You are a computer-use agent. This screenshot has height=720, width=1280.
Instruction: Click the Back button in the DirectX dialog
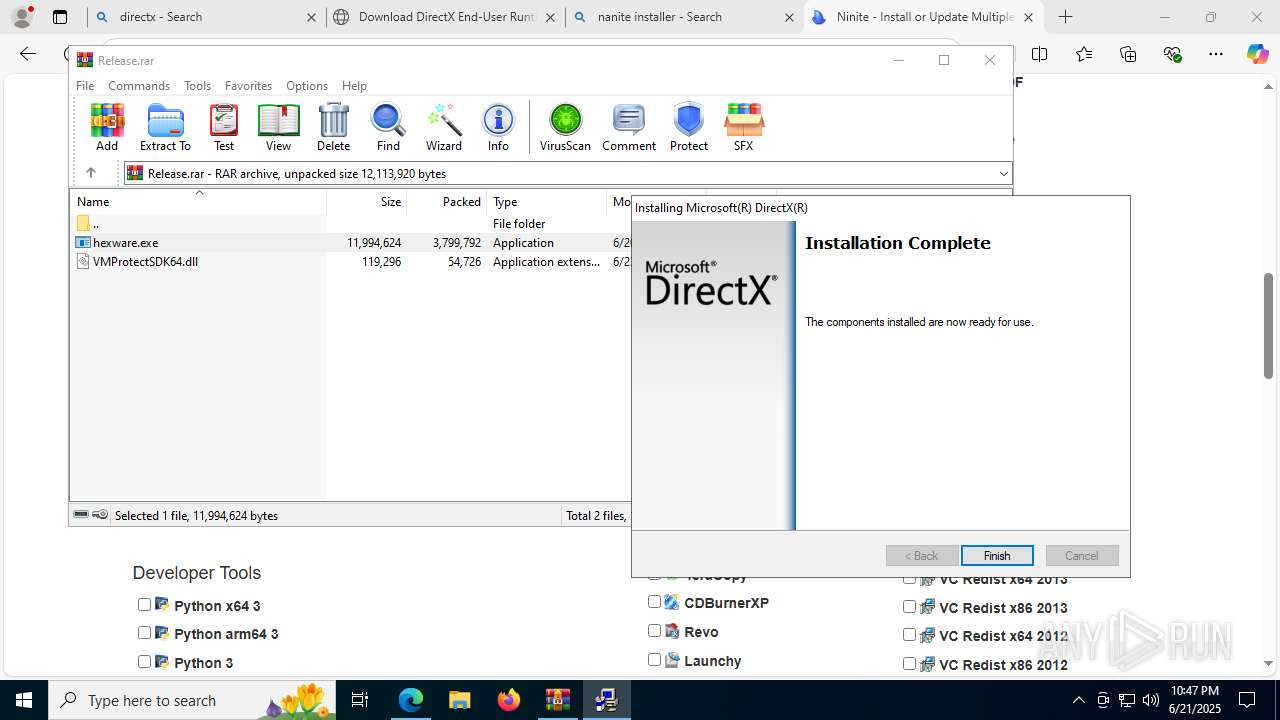click(922, 556)
